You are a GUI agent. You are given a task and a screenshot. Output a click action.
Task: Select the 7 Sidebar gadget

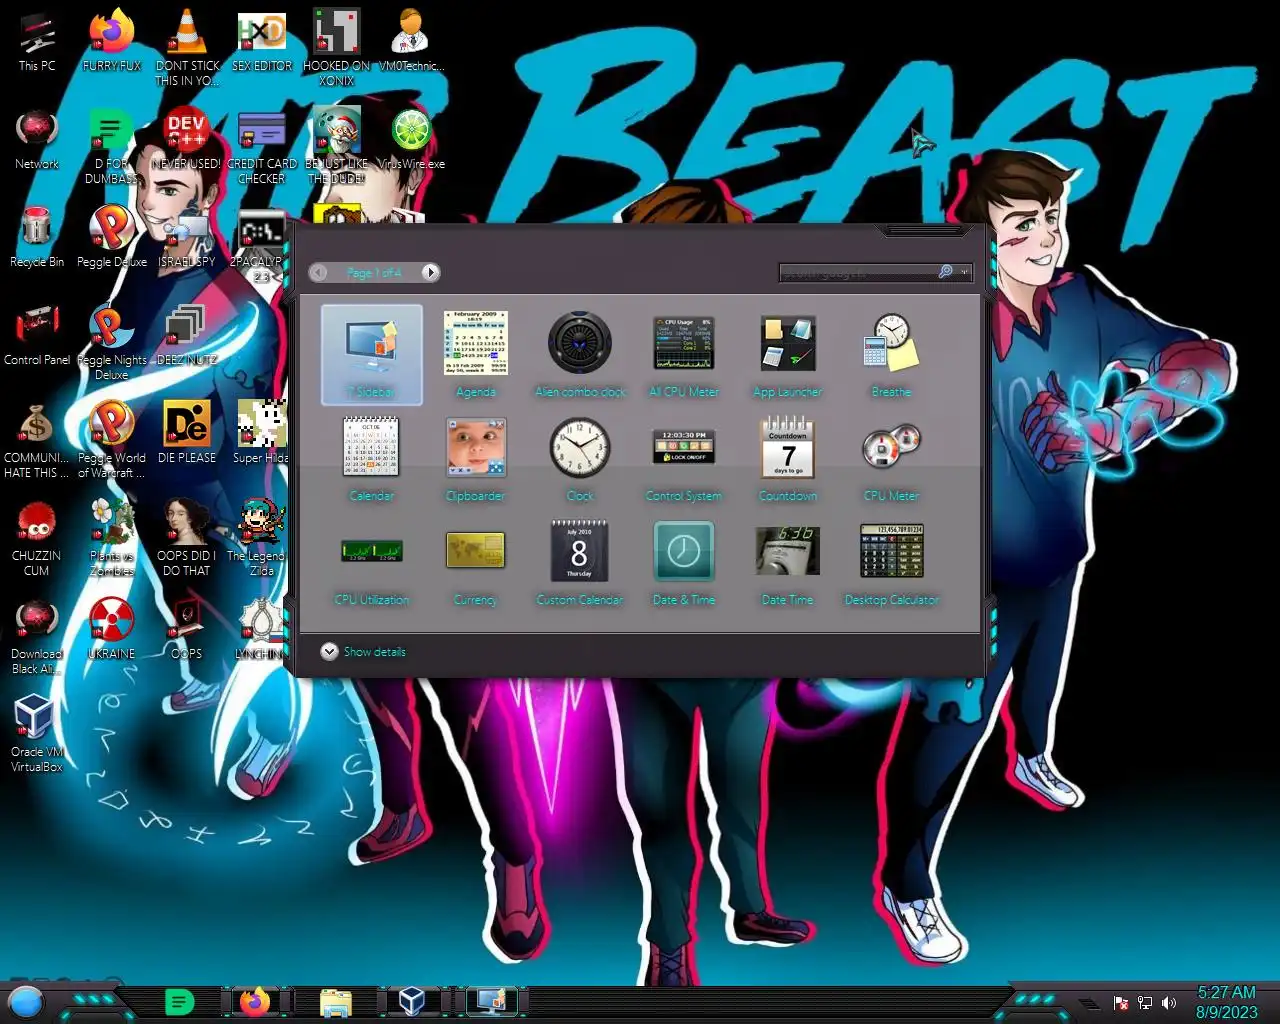point(372,355)
